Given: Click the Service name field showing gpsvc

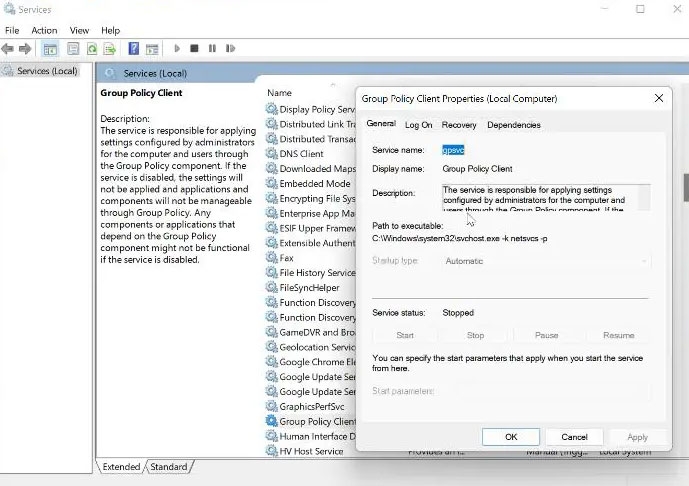Looking at the screenshot, I should tap(453, 150).
